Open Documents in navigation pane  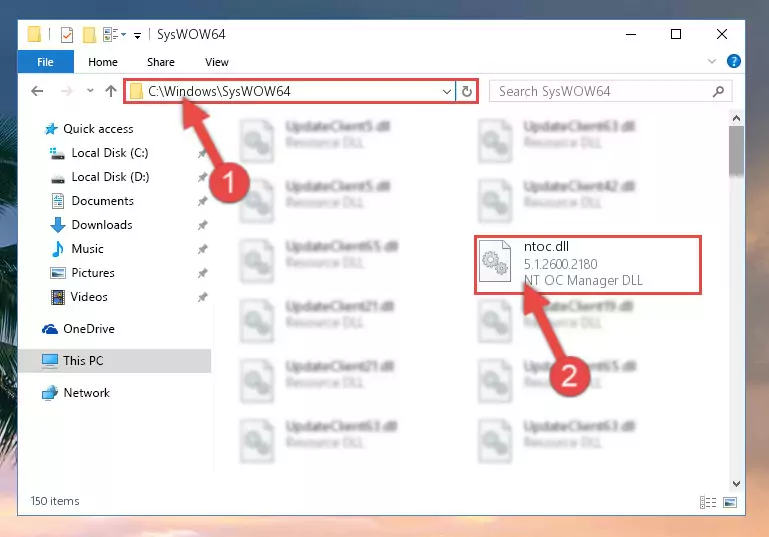(103, 201)
